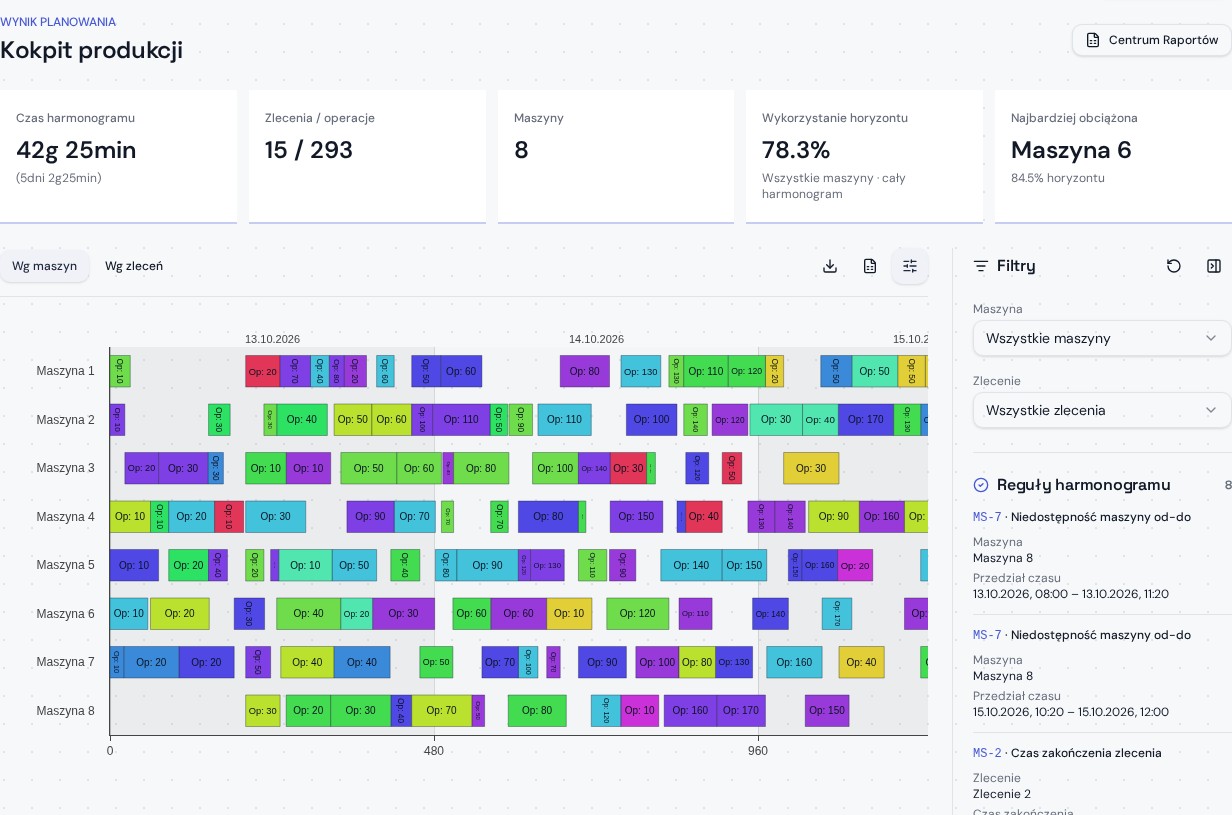Viewport: 1232px width, 815px height.
Task: Toggle the filter sliders icon button
Action: pyautogui.click(x=910, y=266)
